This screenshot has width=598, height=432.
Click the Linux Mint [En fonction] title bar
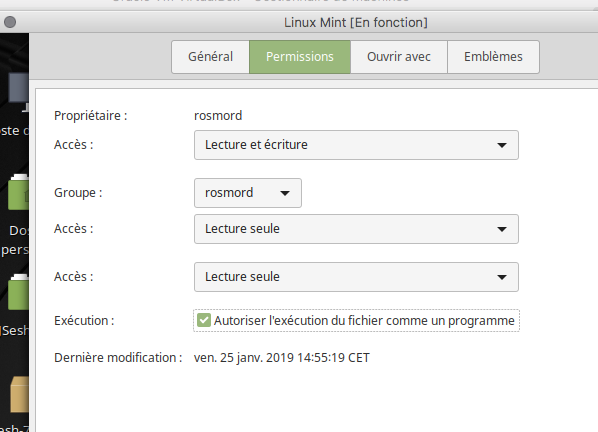[x=355, y=22]
